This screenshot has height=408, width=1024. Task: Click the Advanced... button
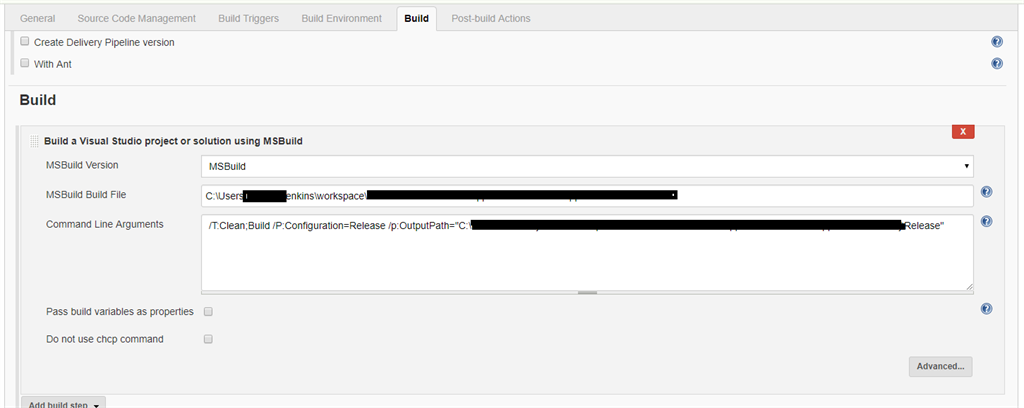point(940,366)
